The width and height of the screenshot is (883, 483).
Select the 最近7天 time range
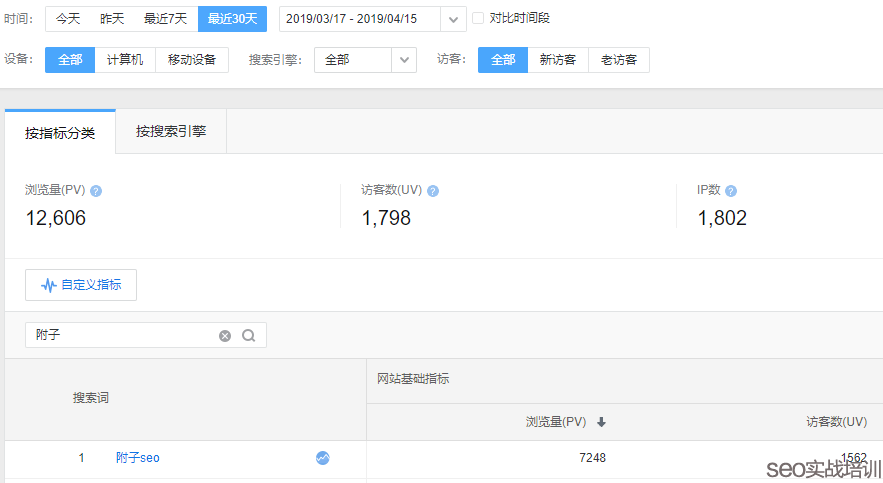coord(165,19)
